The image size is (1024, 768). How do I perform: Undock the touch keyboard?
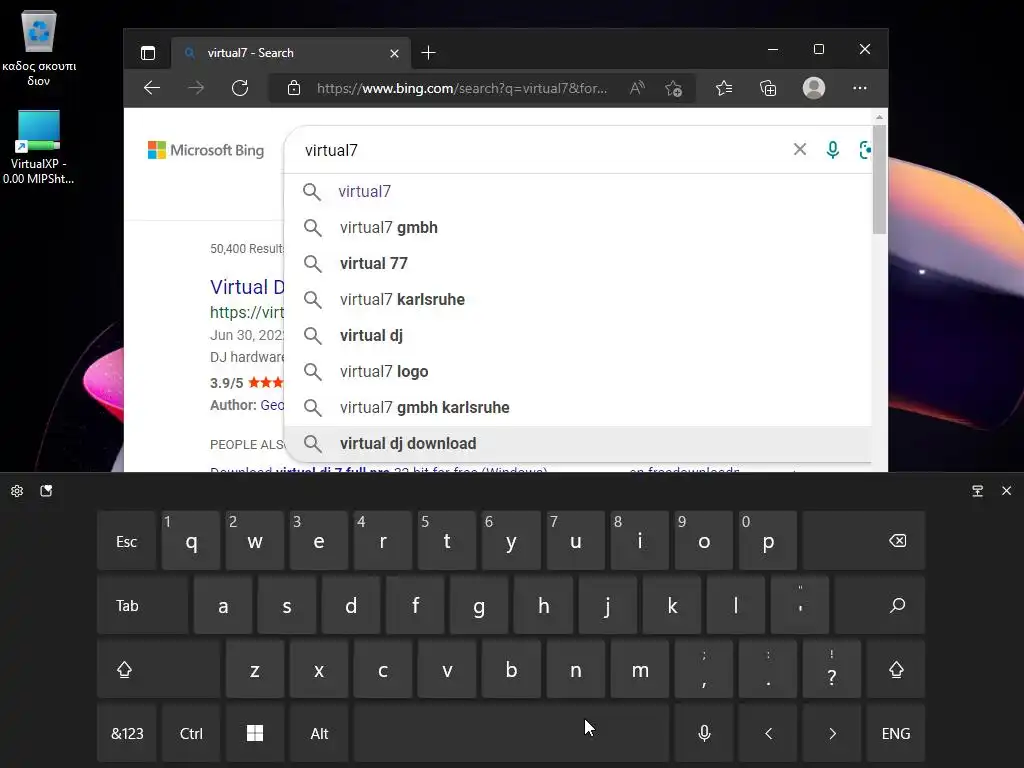click(x=977, y=491)
